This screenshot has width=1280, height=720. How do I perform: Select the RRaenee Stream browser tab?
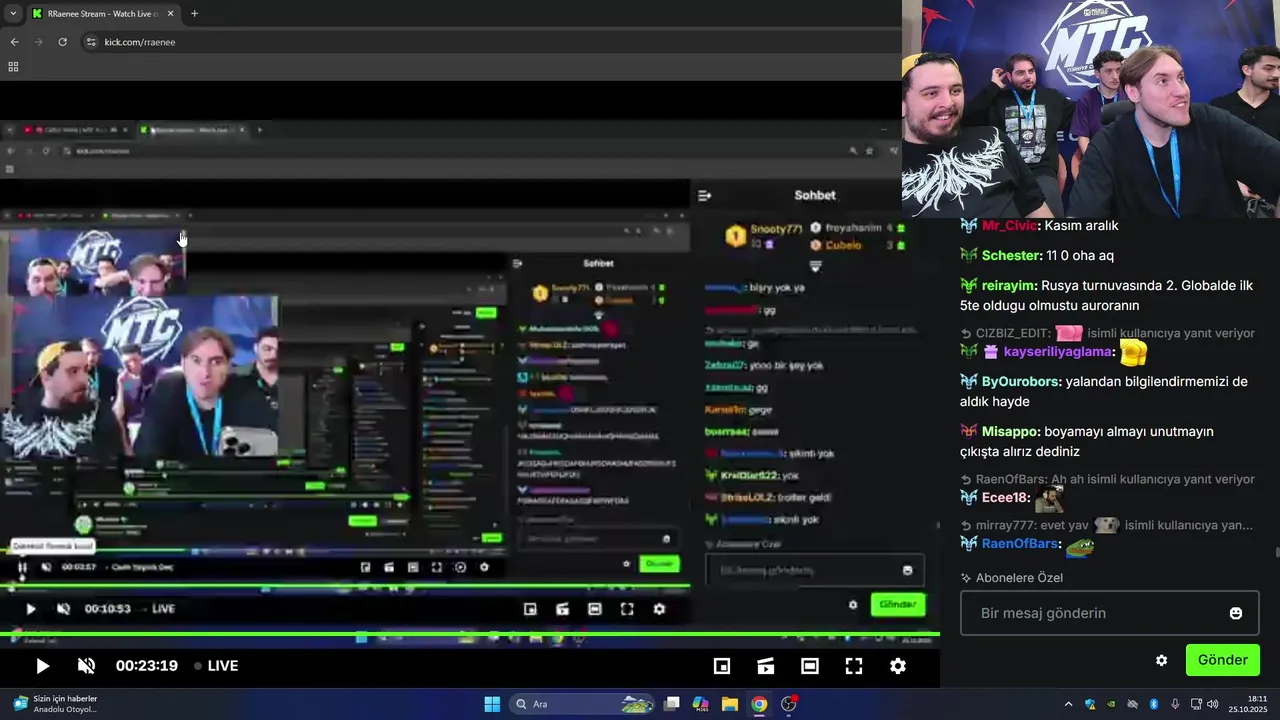(102, 14)
